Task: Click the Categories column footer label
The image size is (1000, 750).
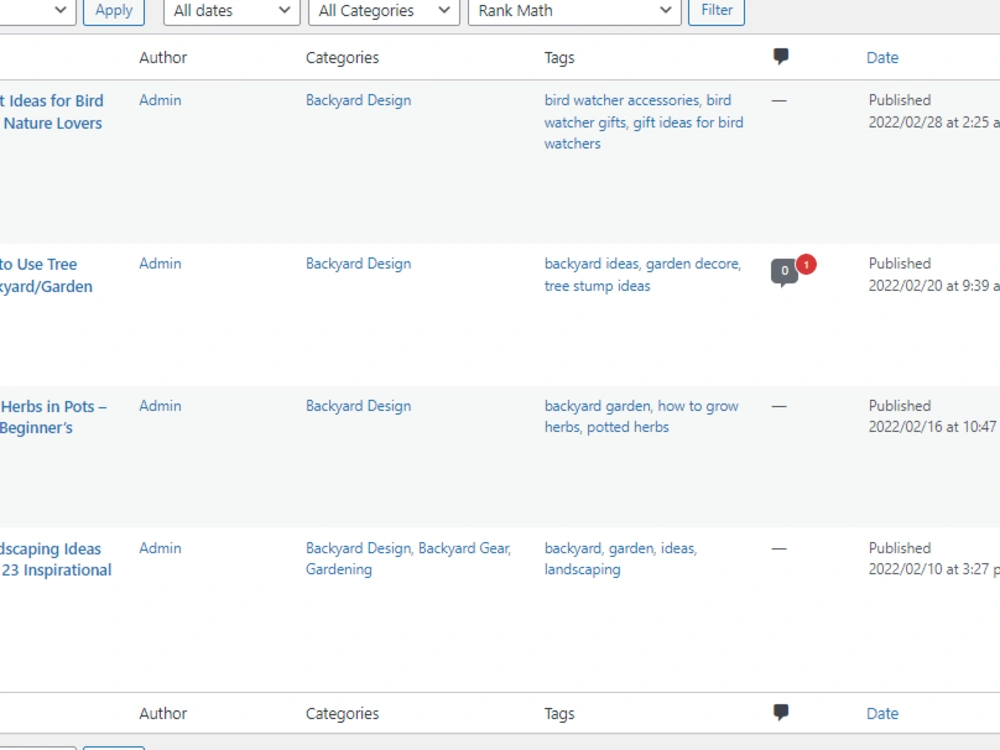Action: click(x=342, y=714)
